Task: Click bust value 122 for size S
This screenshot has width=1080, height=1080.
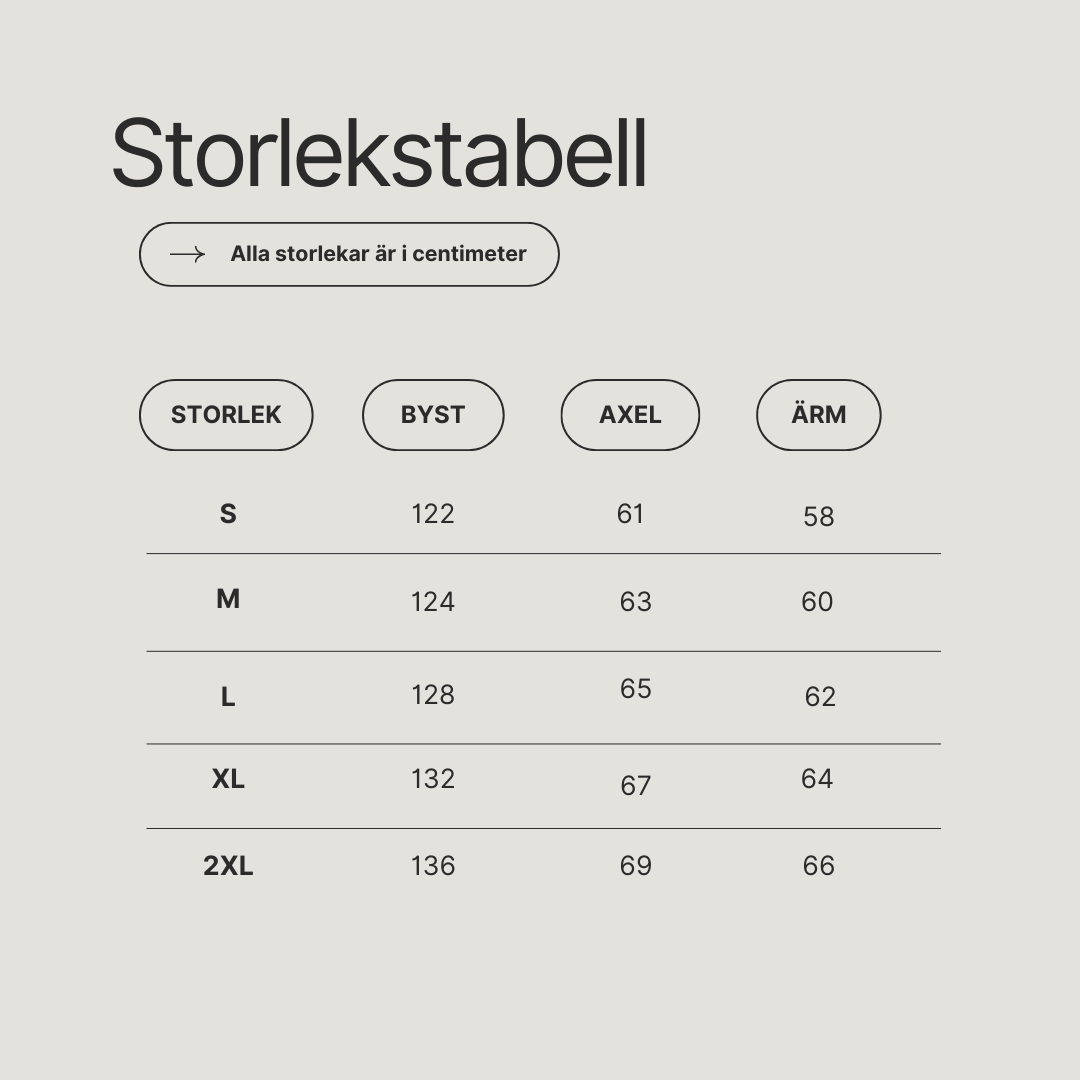Action: coord(433,514)
